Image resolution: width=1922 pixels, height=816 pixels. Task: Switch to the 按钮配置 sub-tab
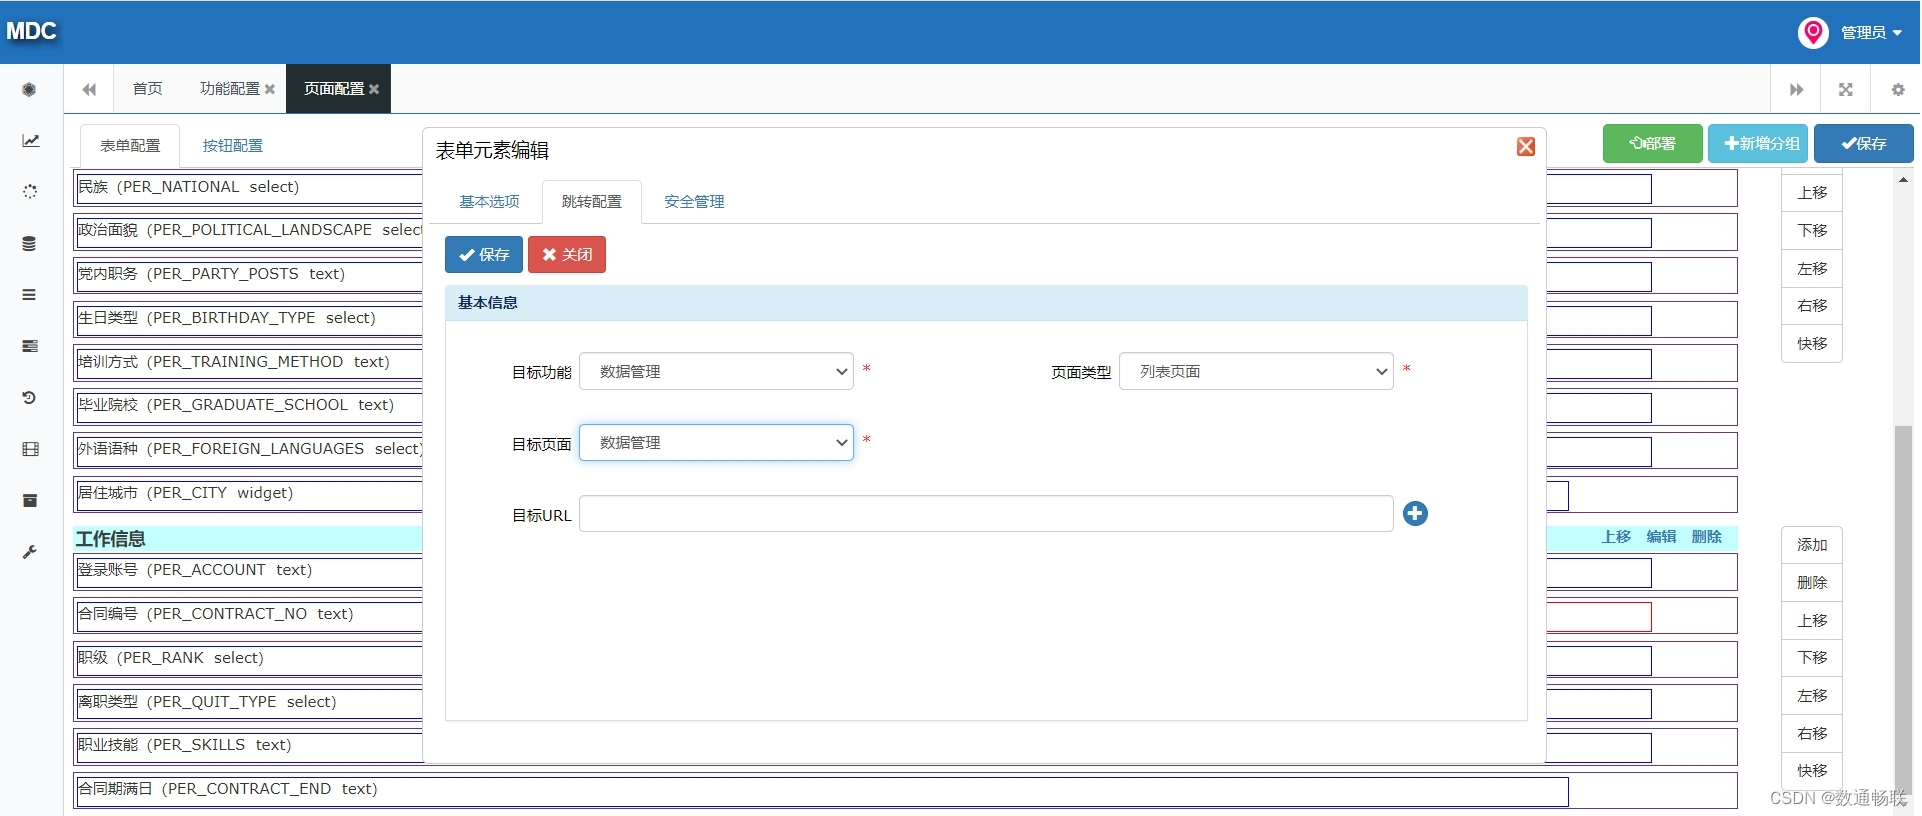tap(232, 146)
